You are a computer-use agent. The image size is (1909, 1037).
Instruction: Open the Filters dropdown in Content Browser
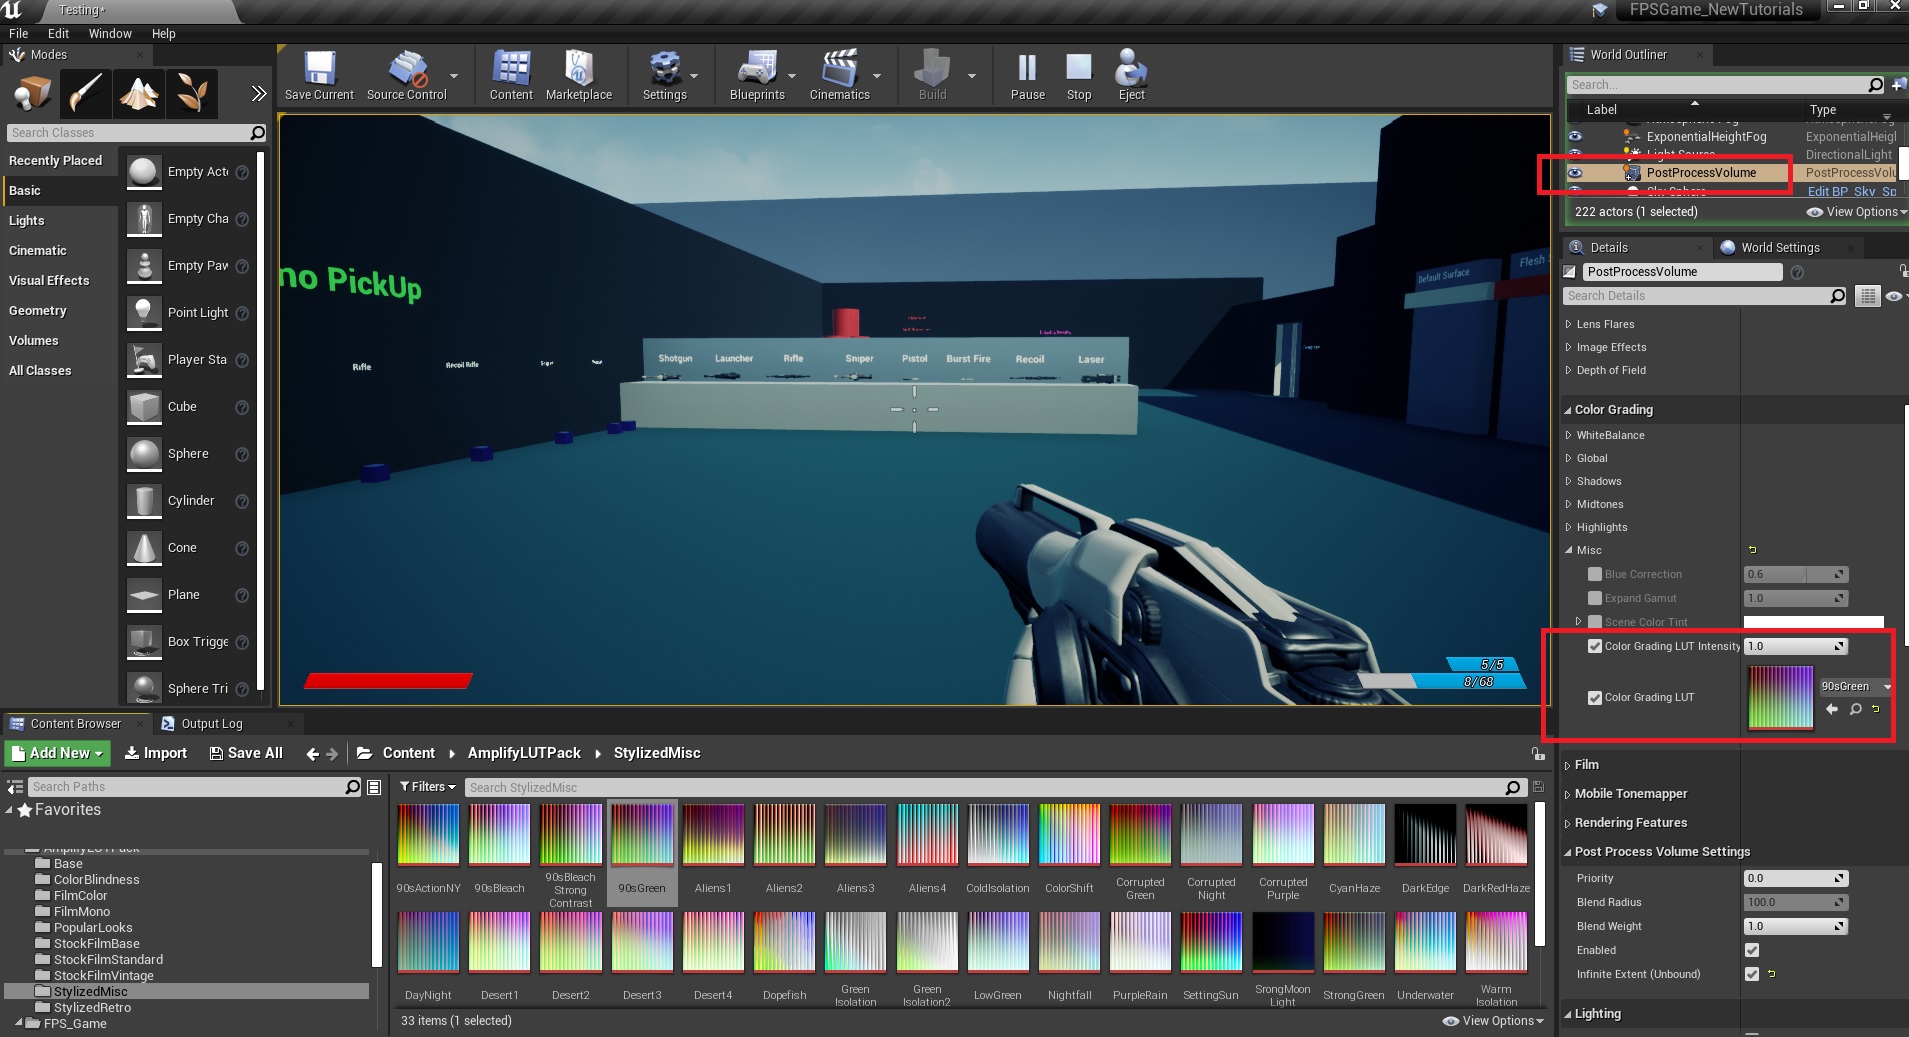[428, 787]
